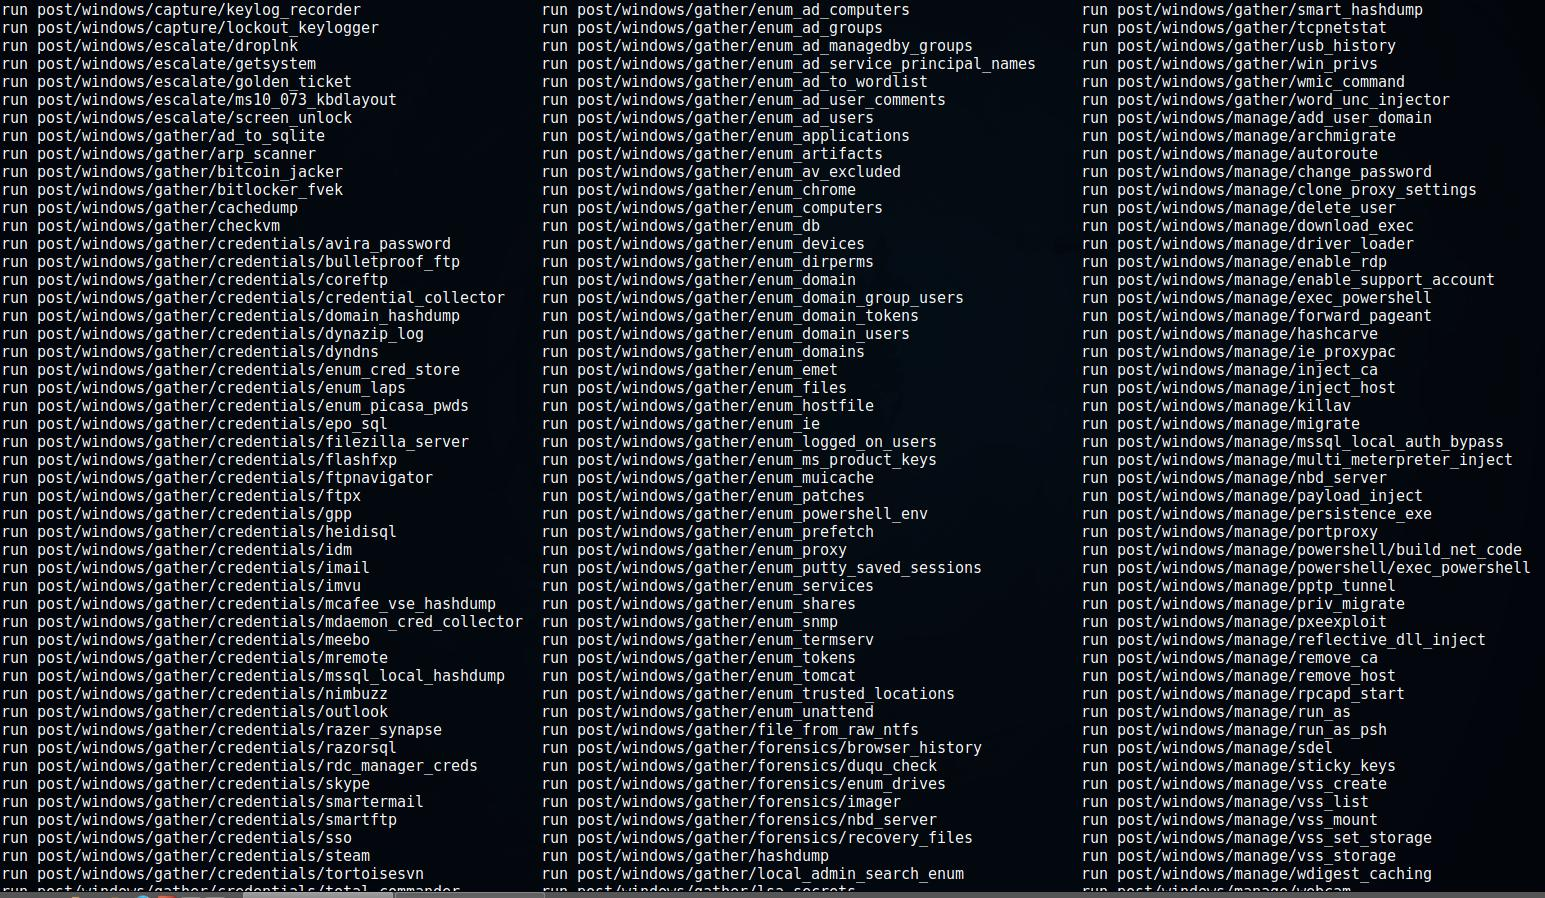Click the manage/killav module line
1545x898 pixels.
click(1216, 406)
